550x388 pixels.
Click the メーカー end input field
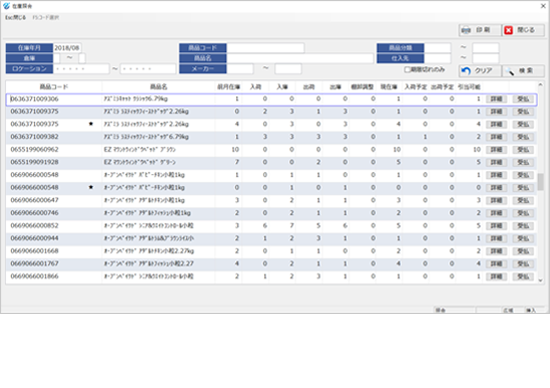[288, 69]
